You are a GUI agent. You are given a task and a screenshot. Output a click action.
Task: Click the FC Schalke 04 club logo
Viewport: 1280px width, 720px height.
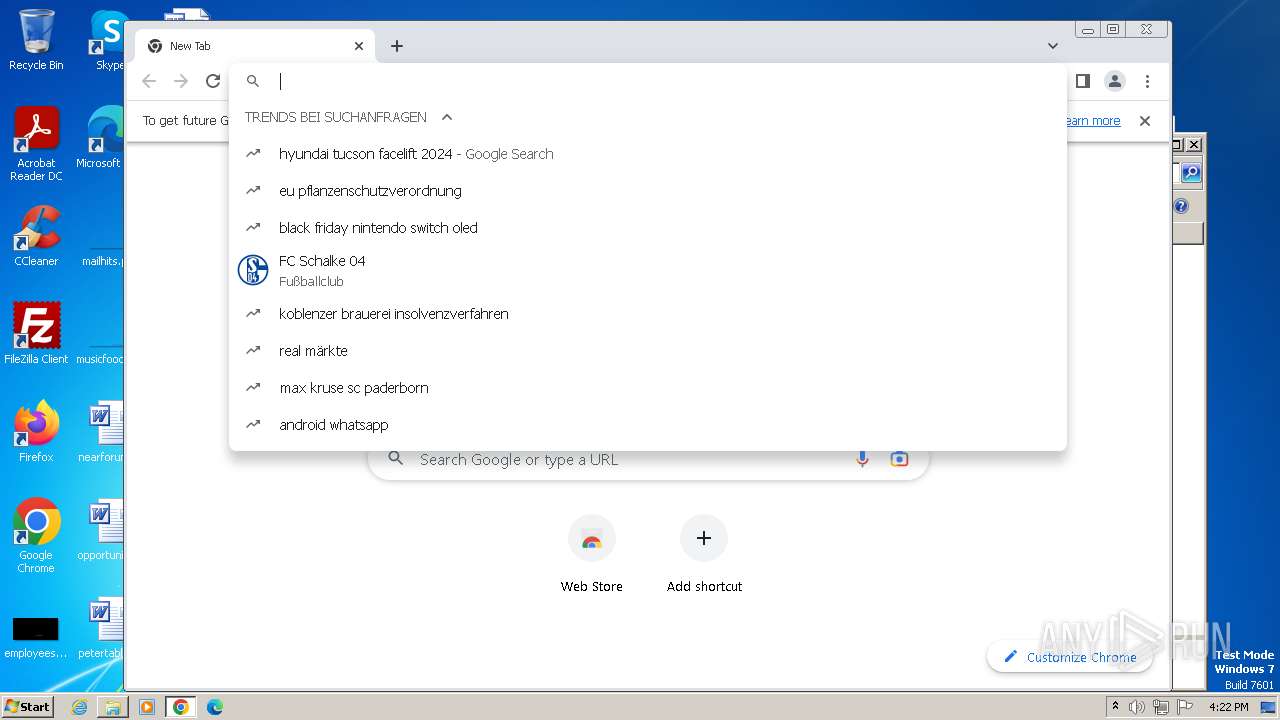pos(253,270)
